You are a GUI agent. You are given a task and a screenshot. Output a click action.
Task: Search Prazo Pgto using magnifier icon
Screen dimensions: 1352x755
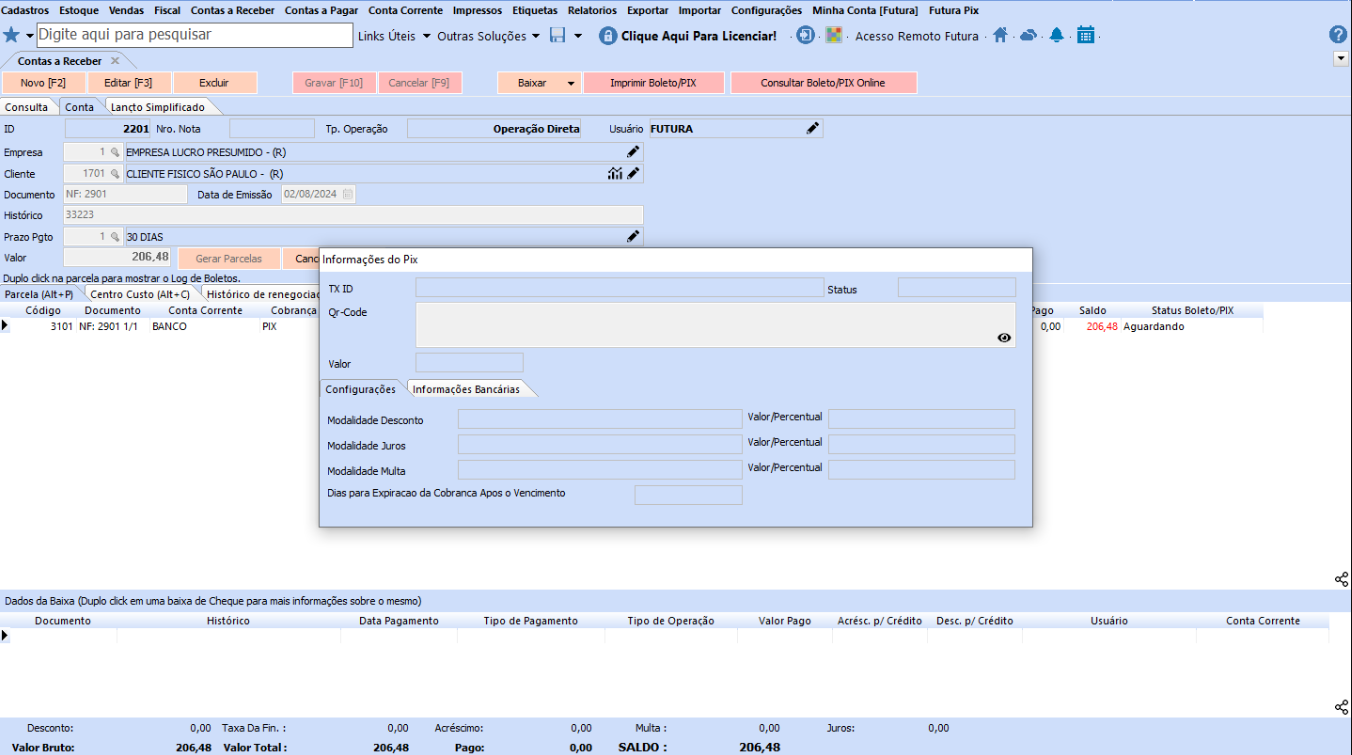pyautogui.click(x=115, y=237)
